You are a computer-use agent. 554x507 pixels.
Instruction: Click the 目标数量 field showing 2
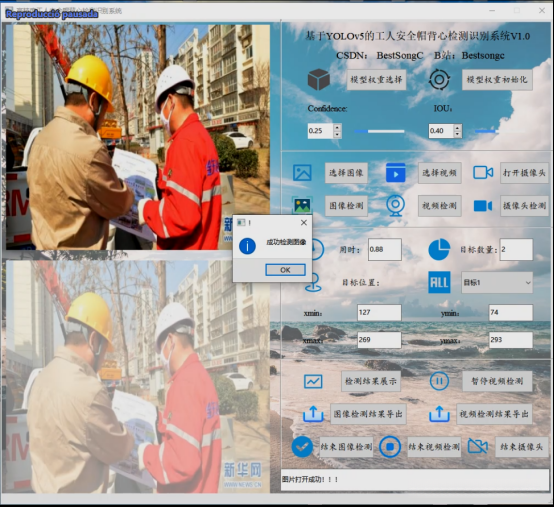coord(516,249)
